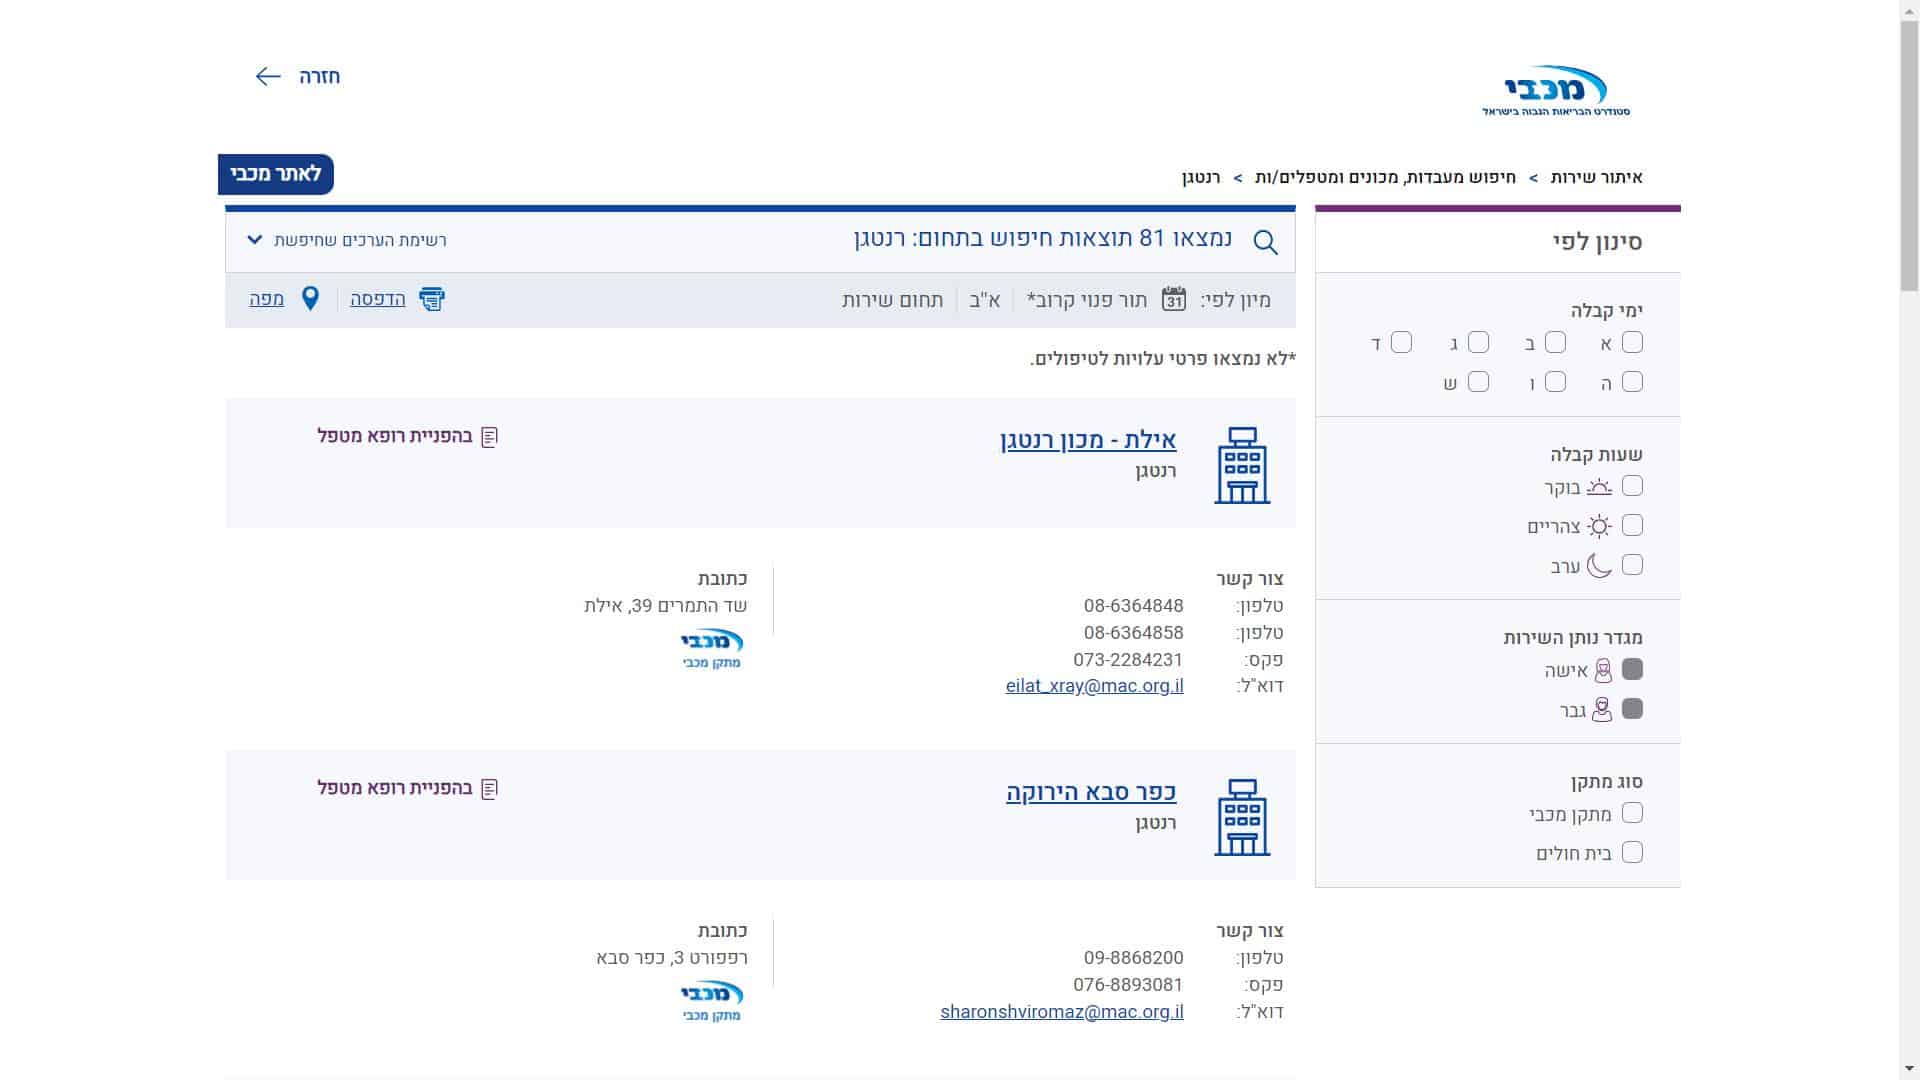Click the map pin icon for מפה
This screenshot has width=1920, height=1080.
(310, 299)
